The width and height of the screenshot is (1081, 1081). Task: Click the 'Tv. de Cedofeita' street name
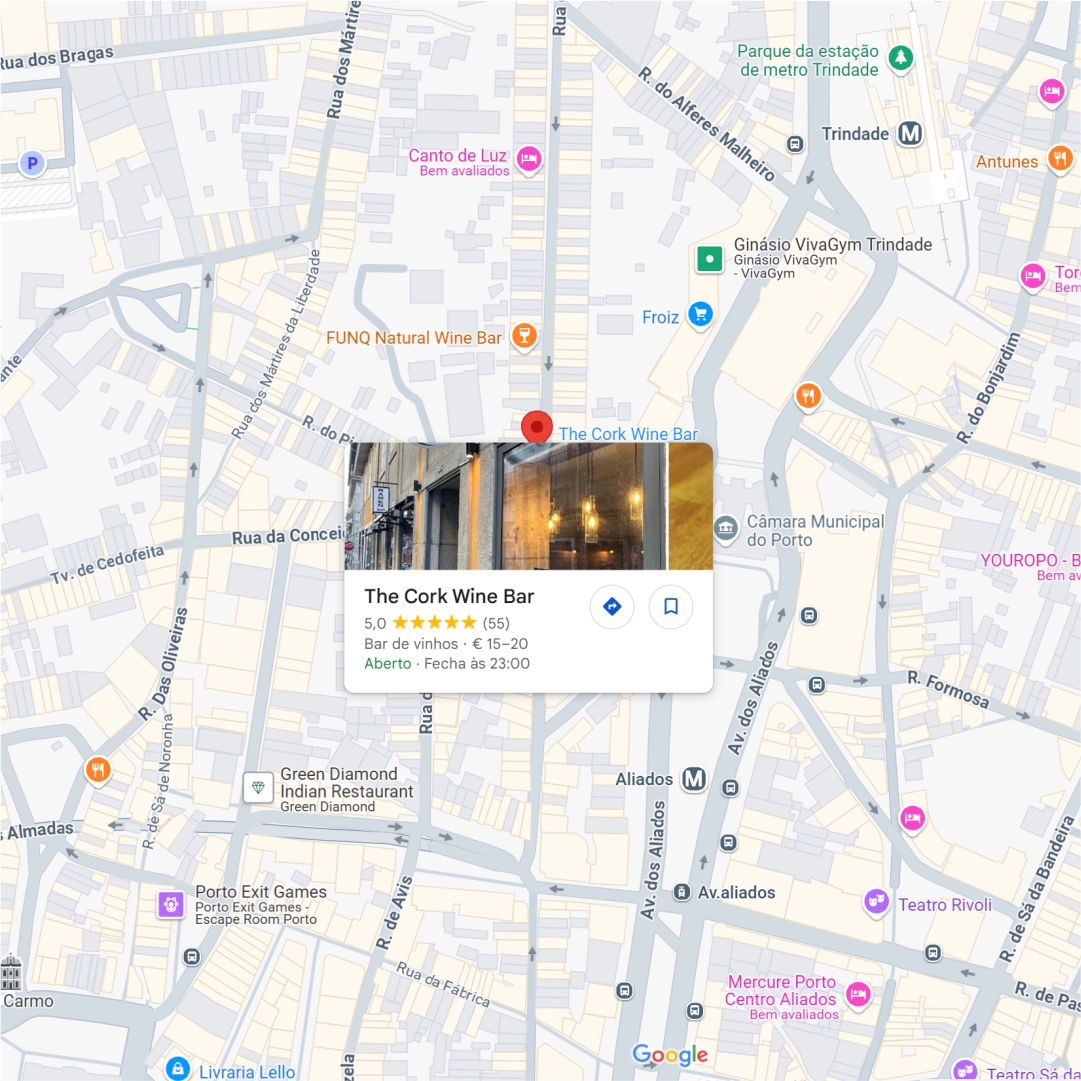click(x=107, y=564)
